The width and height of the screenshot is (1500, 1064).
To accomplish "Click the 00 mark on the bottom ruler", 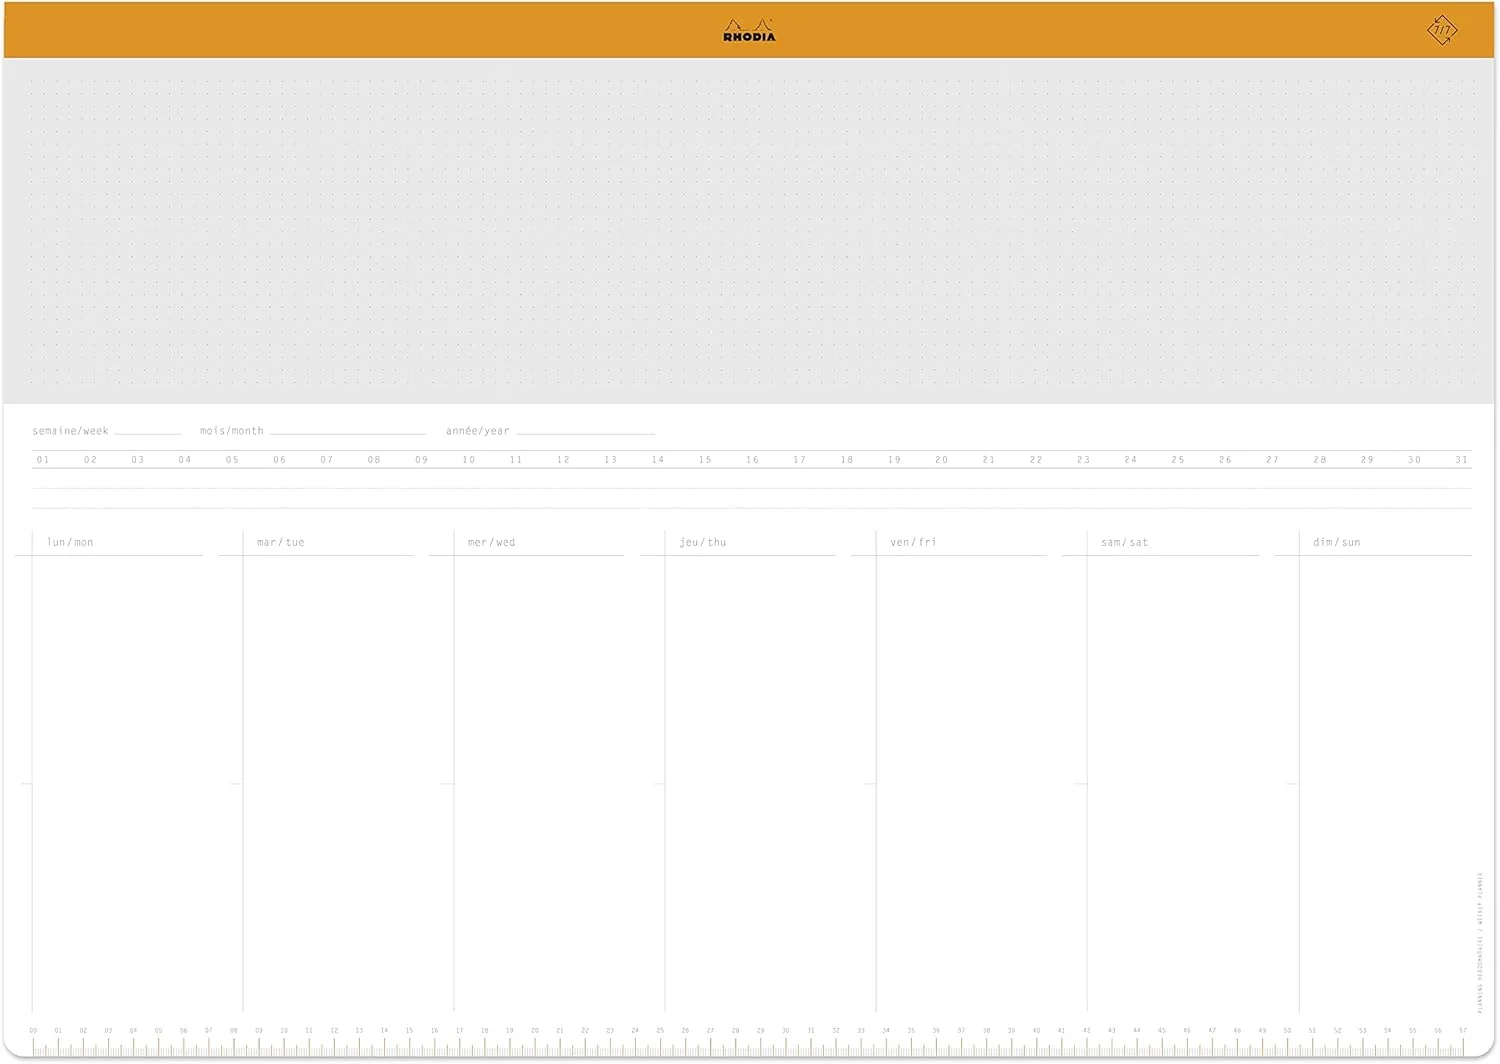I will coord(33,1031).
